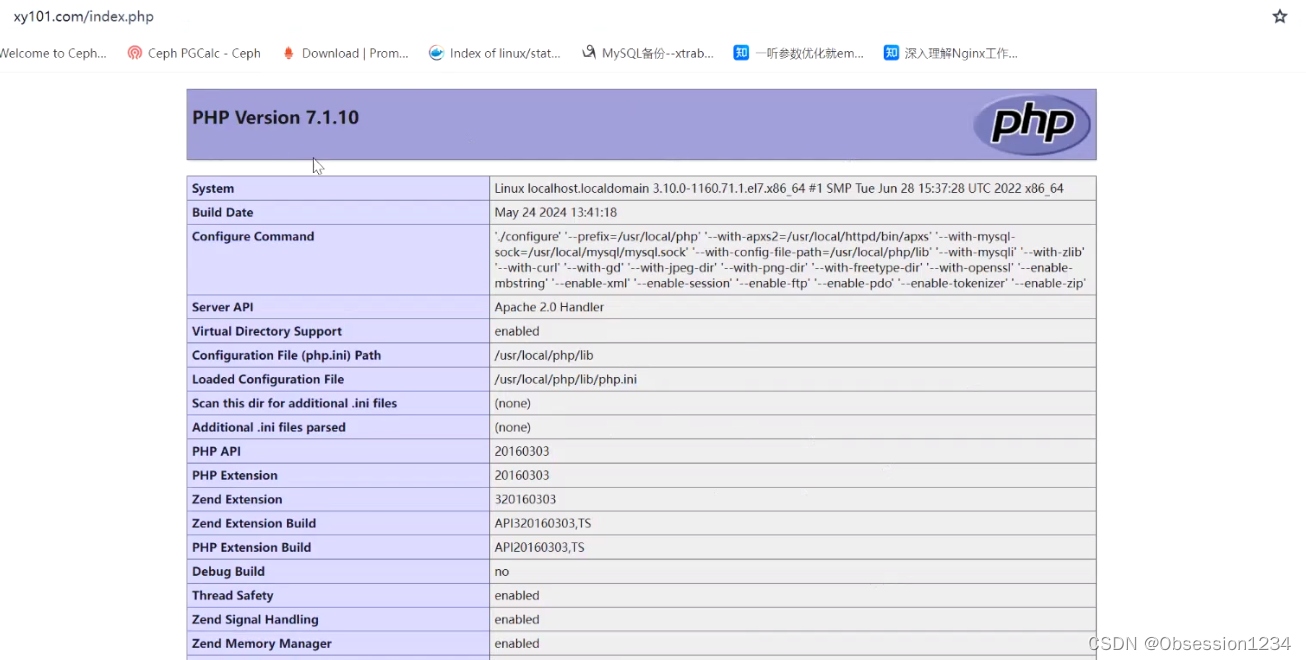
Task: Select the API20160303,TS value
Action: click(539, 547)
